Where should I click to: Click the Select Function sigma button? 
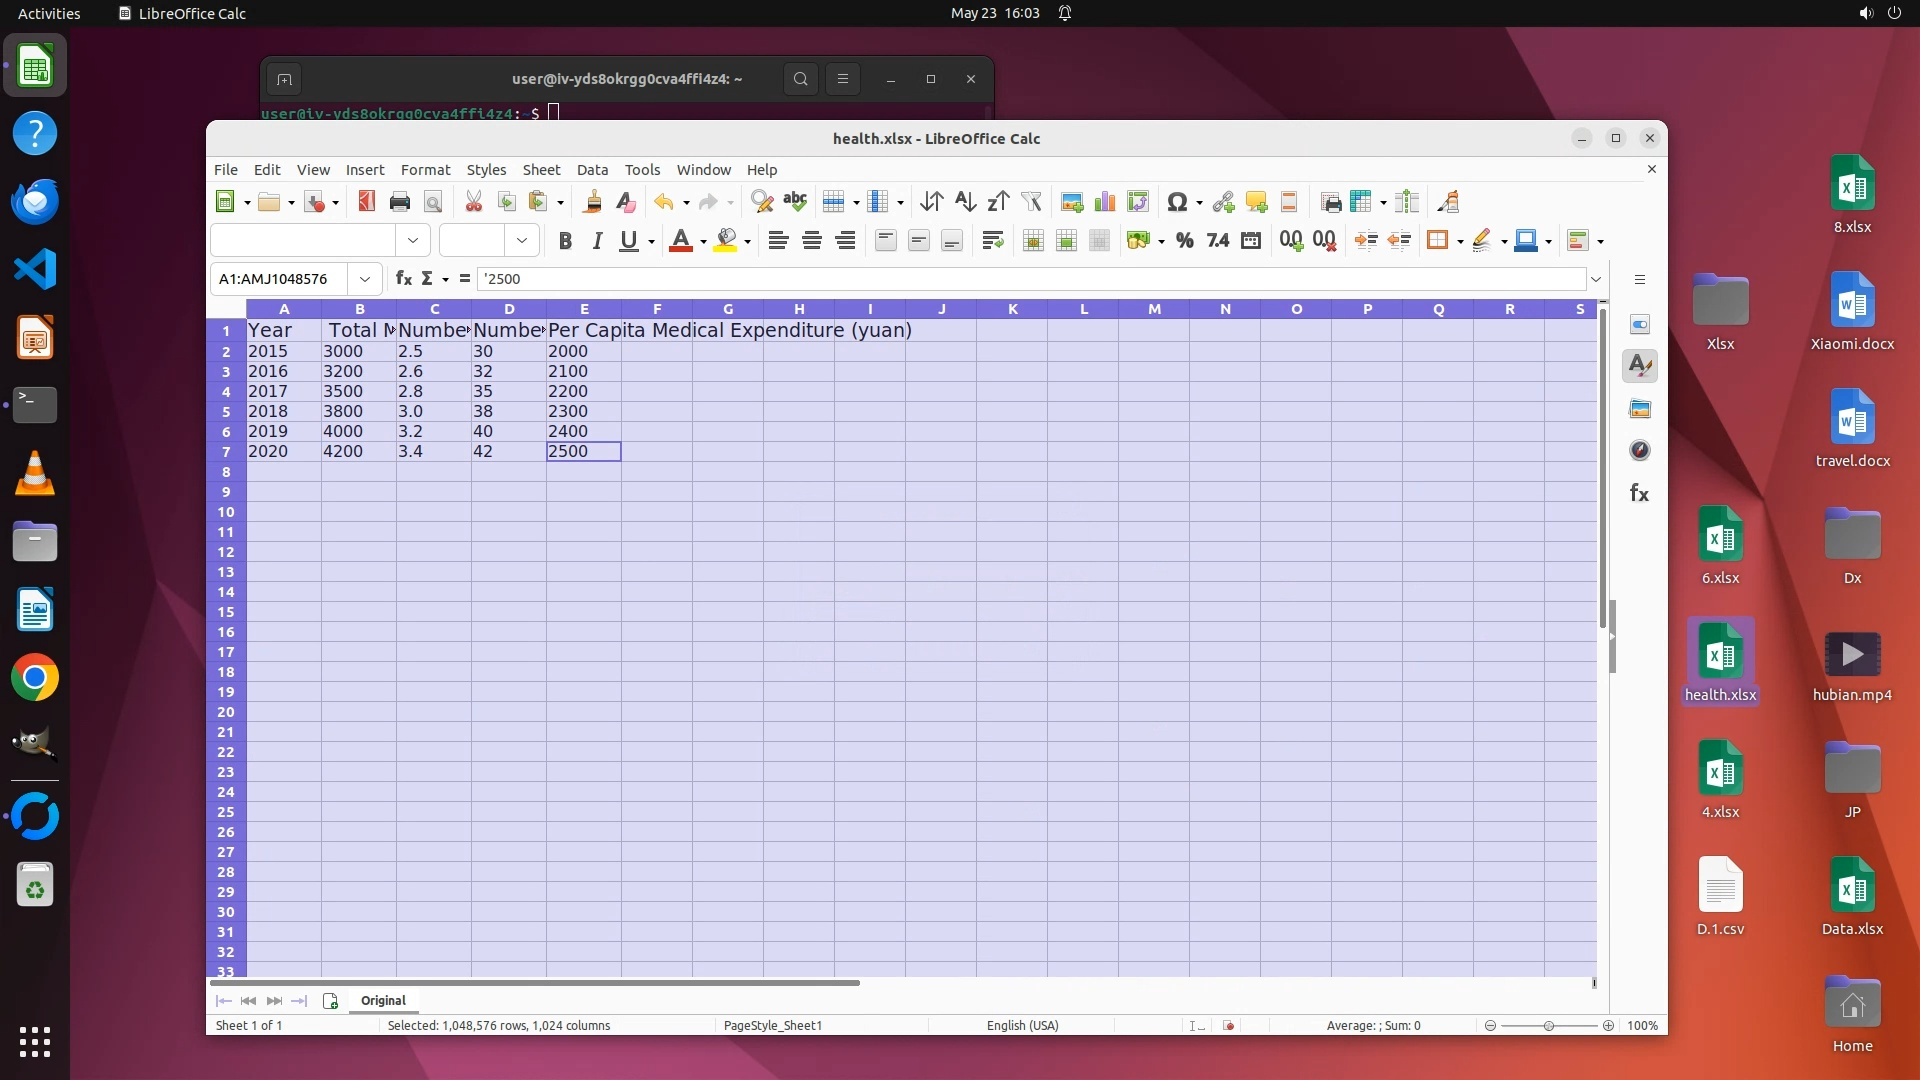(x=427, y=279)
